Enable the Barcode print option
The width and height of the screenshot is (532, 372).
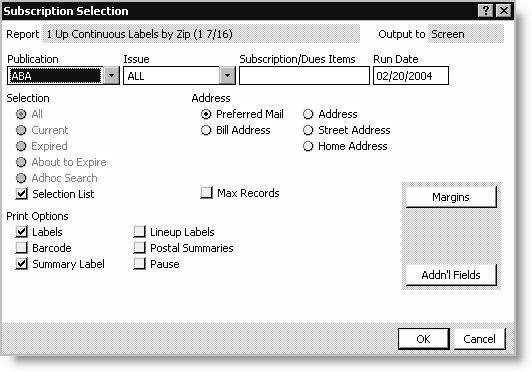21,248
